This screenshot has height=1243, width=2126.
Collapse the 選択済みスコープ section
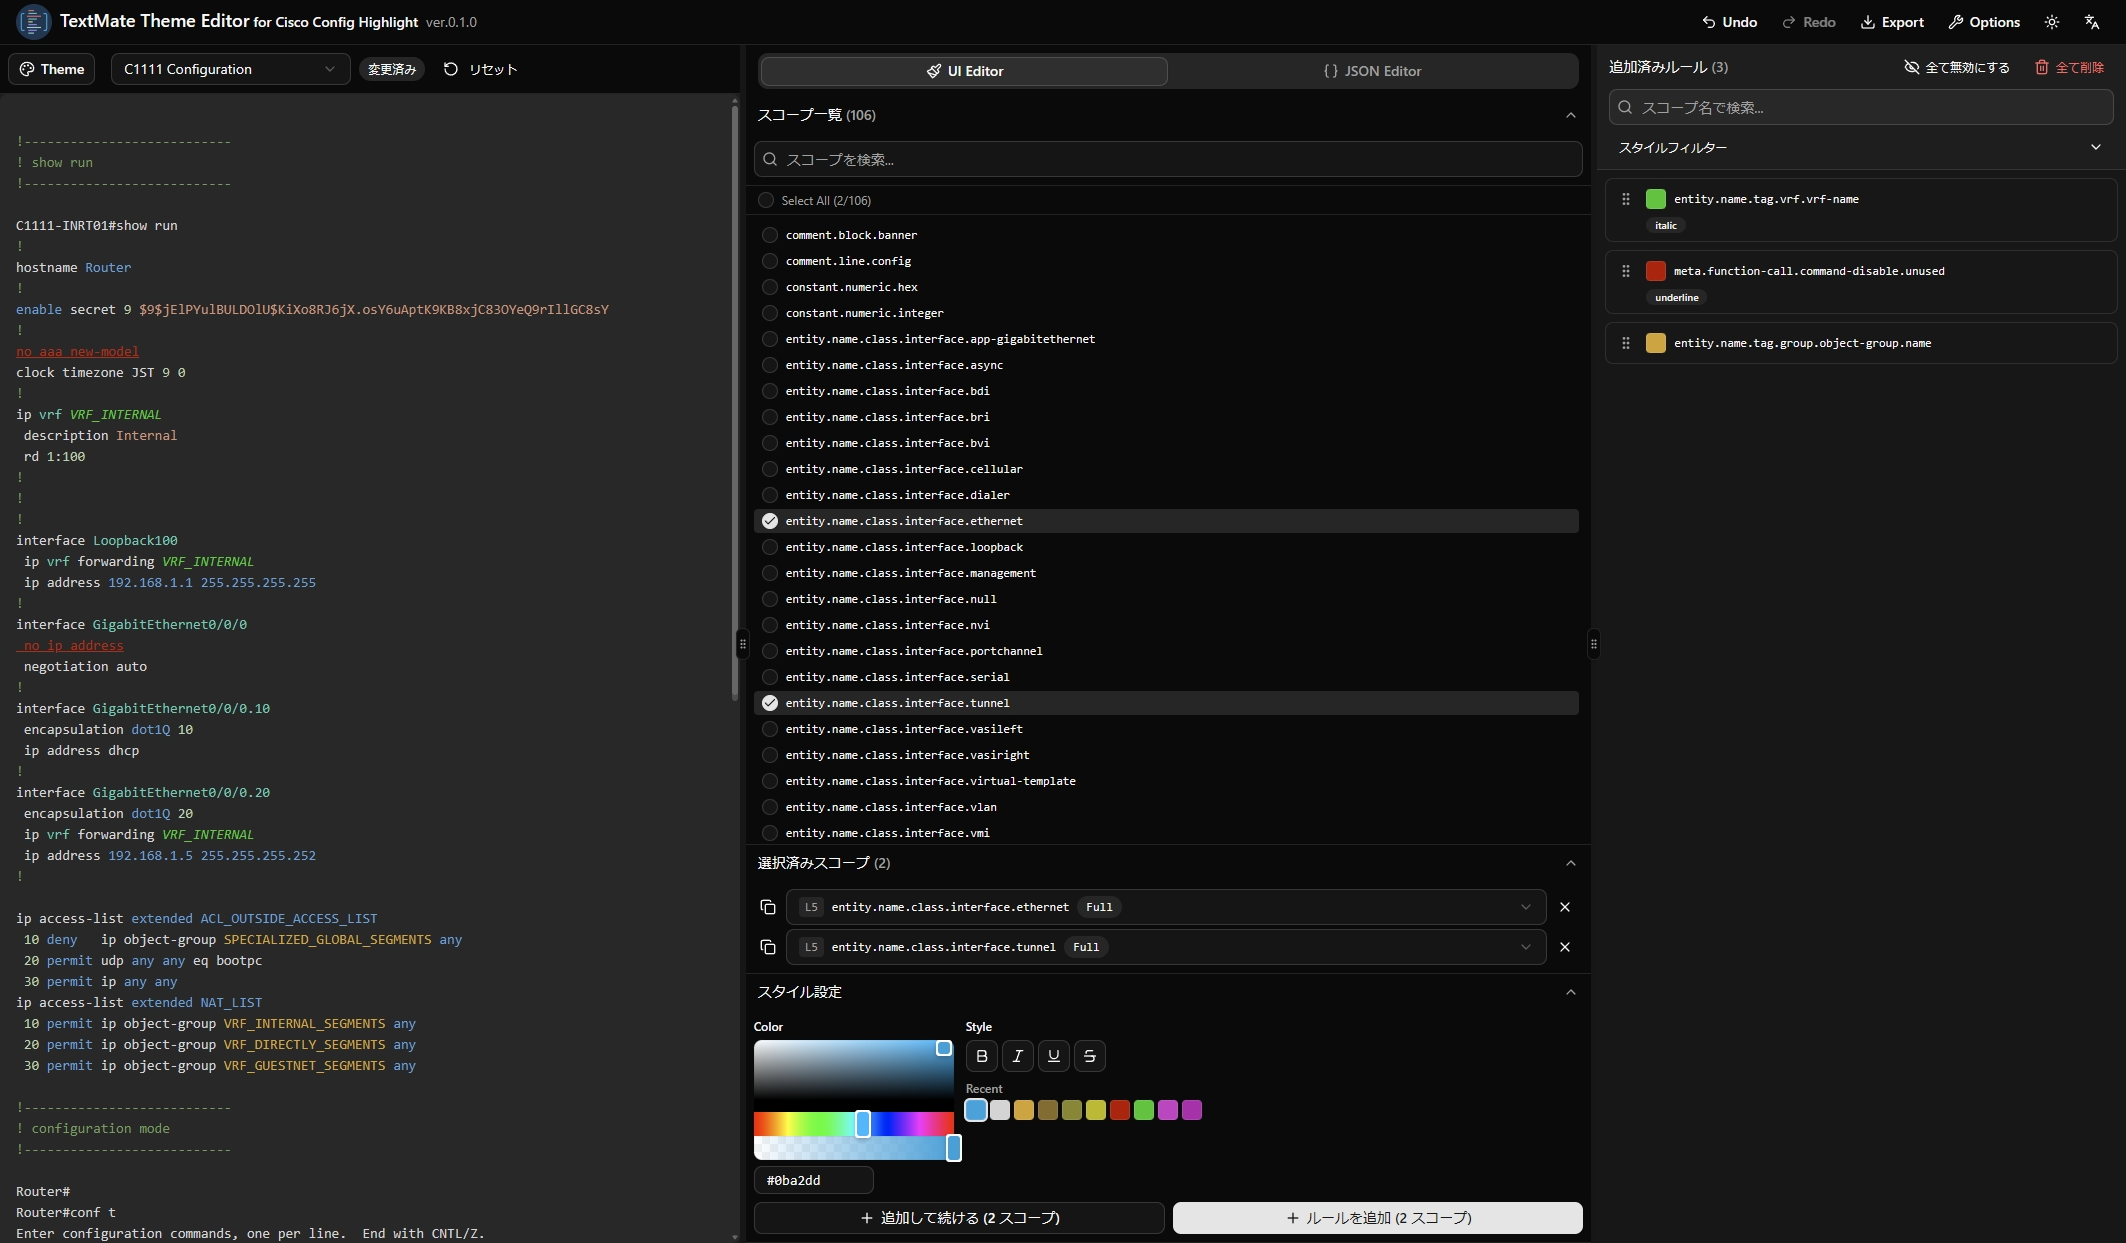pyautogui.click(x=1570, y=863)
